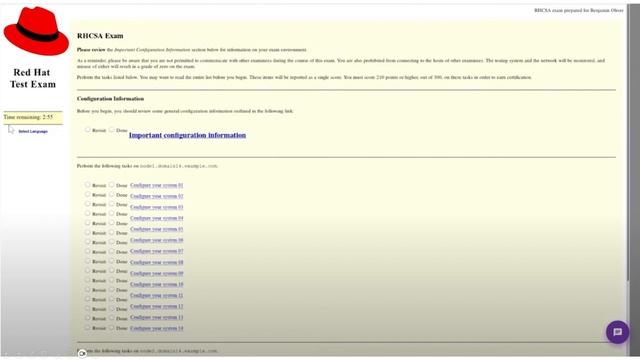This screenshot has height=360, width=640.
Task: Click the Red Hat Test Exam title
Action: (x=33, y=78)
